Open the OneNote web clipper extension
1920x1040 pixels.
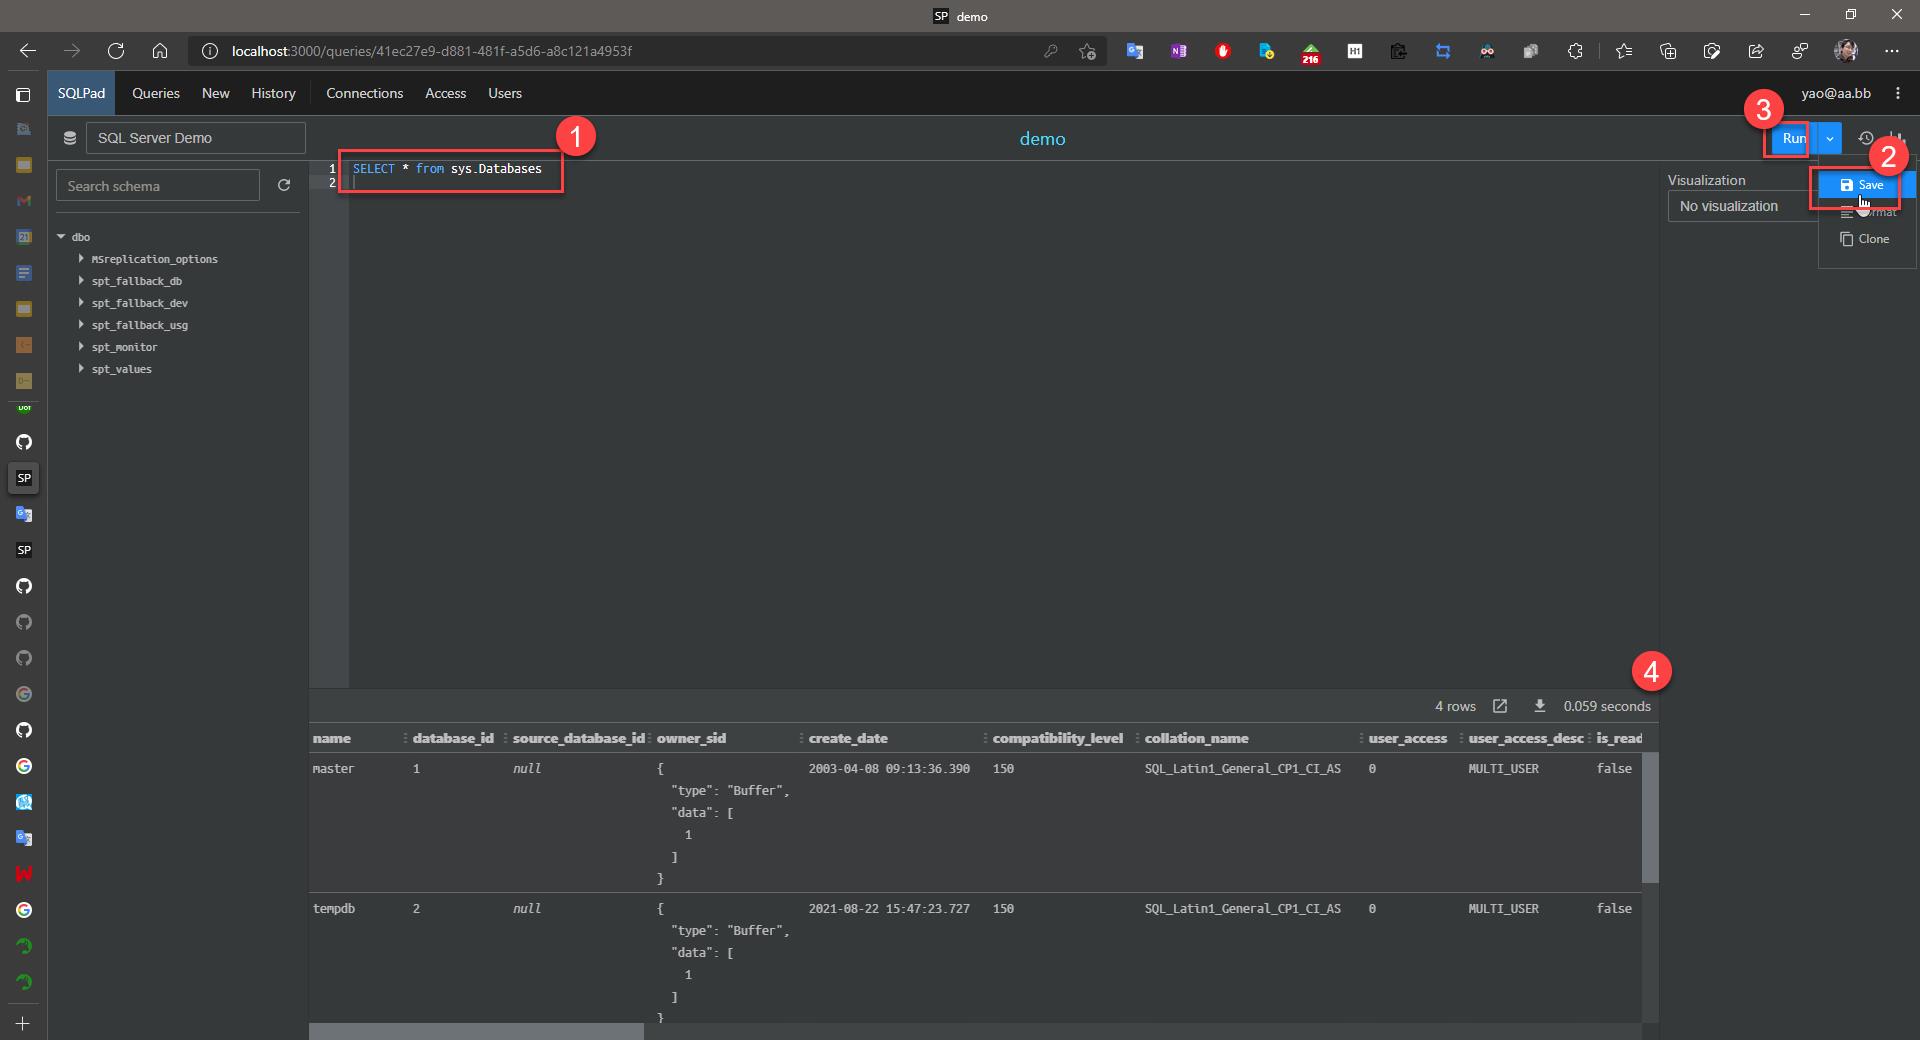click(x=1179, y=51)
